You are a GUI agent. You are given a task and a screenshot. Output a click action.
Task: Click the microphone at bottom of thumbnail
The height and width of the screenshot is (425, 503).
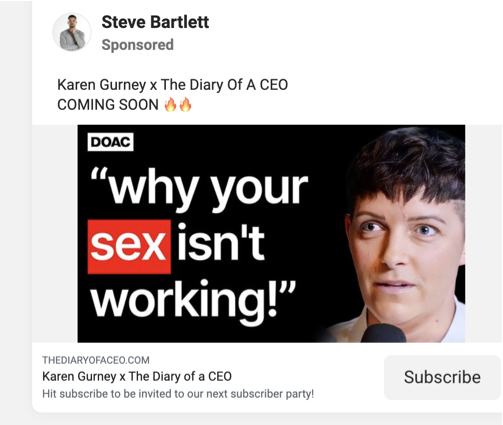383,333
